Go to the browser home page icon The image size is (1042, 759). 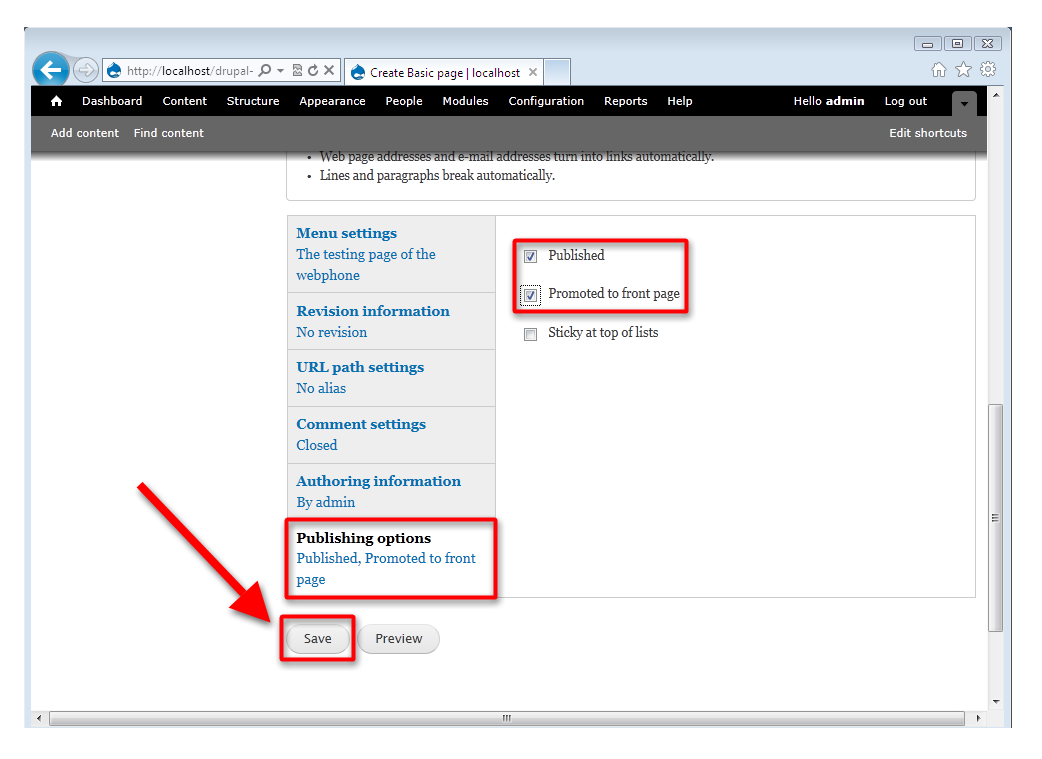[x=939, y=70]
